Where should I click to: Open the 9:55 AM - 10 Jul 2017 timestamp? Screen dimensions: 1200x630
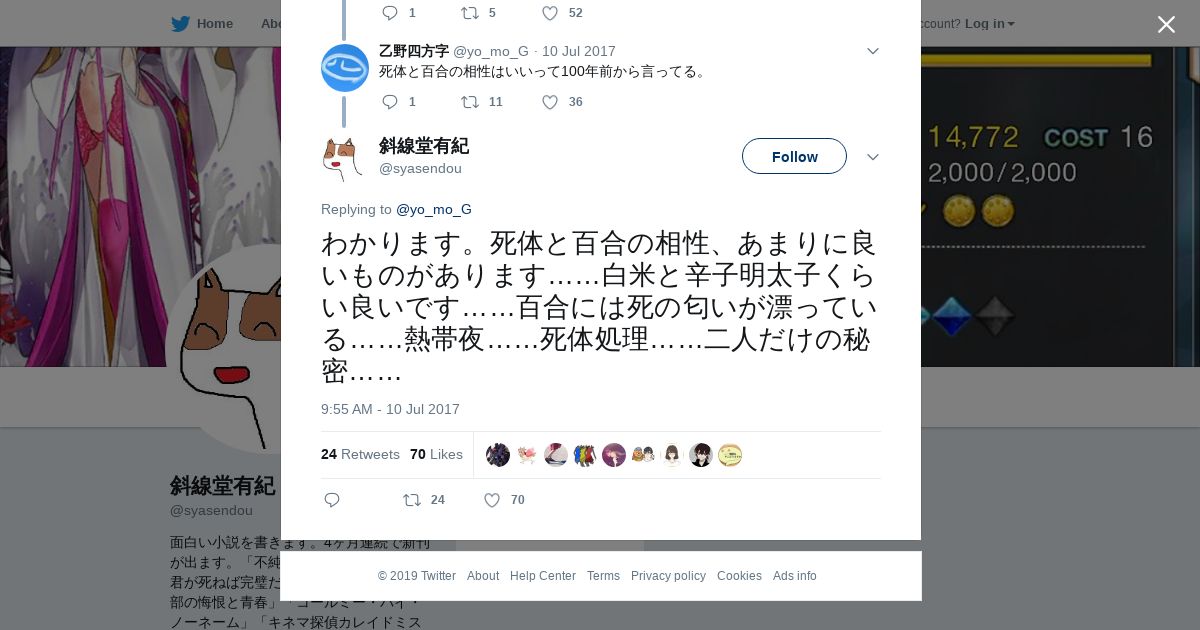click(390, 409)
